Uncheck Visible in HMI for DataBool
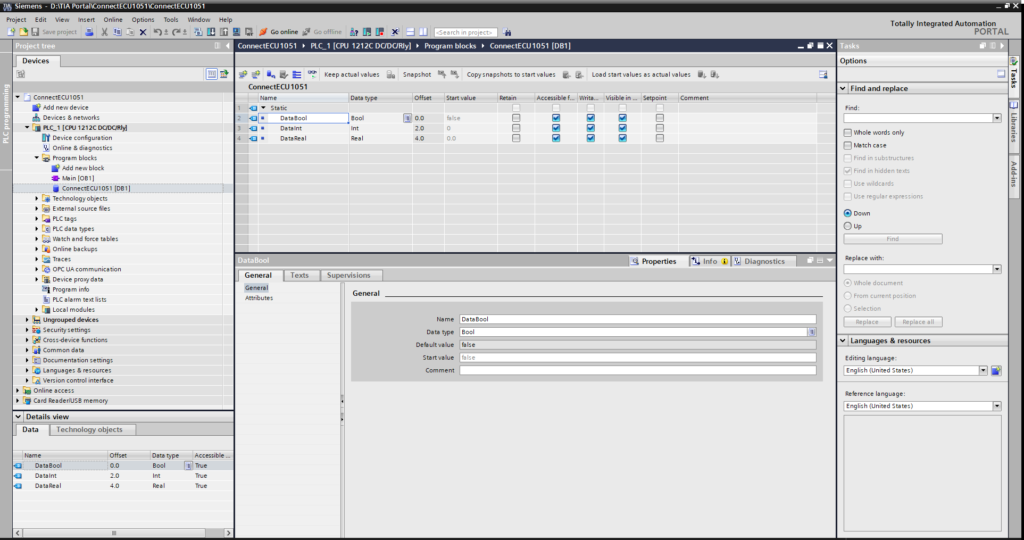 click(x=622, y=118)
